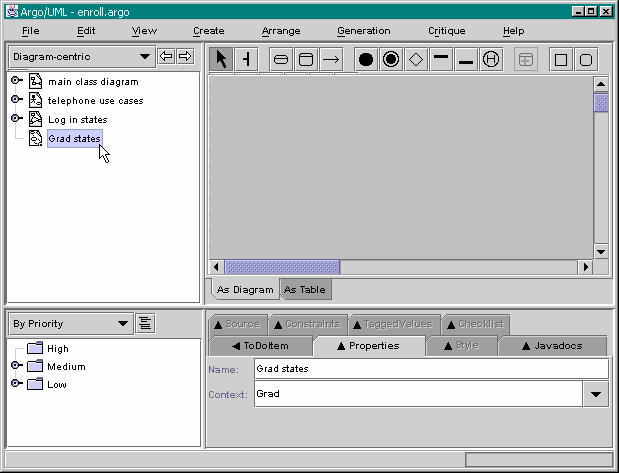Click the diagram scroll-up arrow
619x473 pixels.
click(x=601, y=84)
